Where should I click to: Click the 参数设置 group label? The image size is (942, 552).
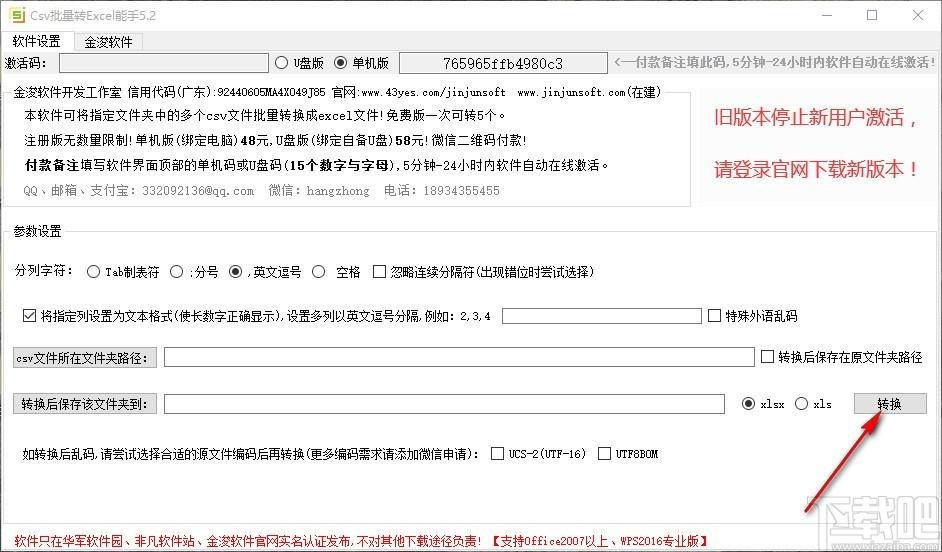37,231
